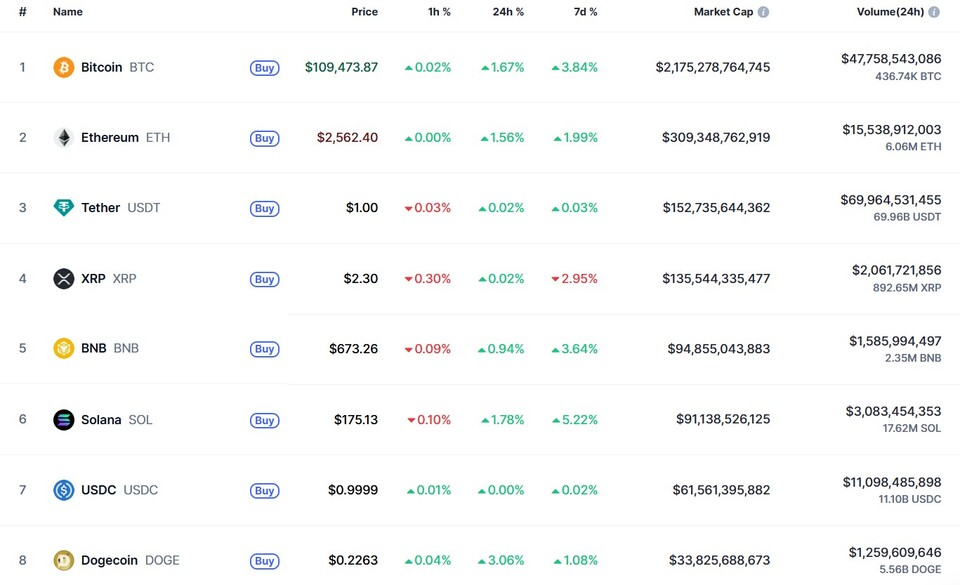Screen dimensions: 960x585
Task: Click the Bitcoin logo icon
Action: pos(64,68)
